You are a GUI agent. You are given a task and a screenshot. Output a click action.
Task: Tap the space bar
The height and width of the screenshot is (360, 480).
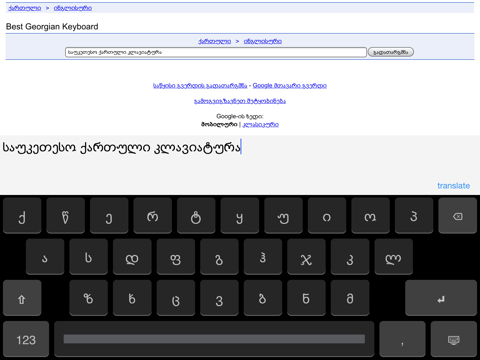(214, 339)
